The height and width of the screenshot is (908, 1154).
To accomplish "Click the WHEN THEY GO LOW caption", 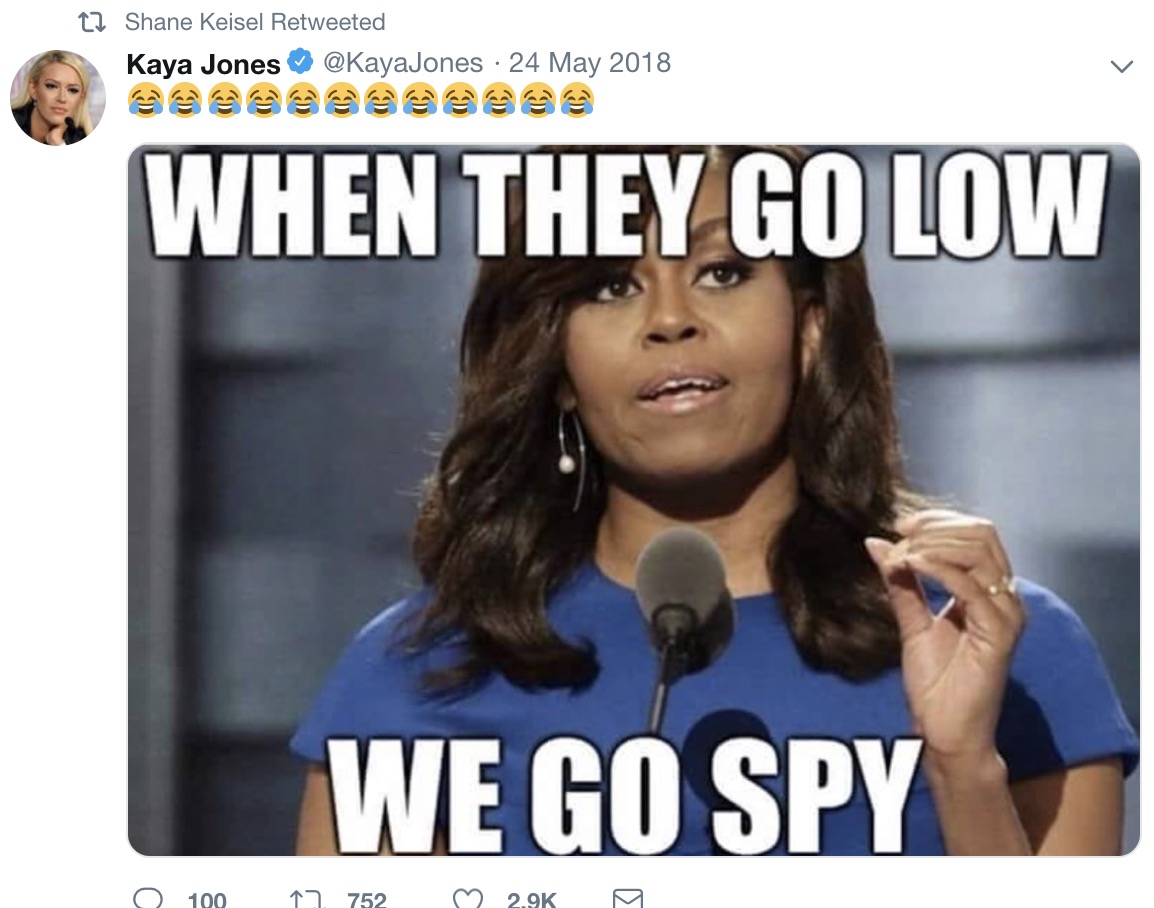I will [x=627, y=205].
